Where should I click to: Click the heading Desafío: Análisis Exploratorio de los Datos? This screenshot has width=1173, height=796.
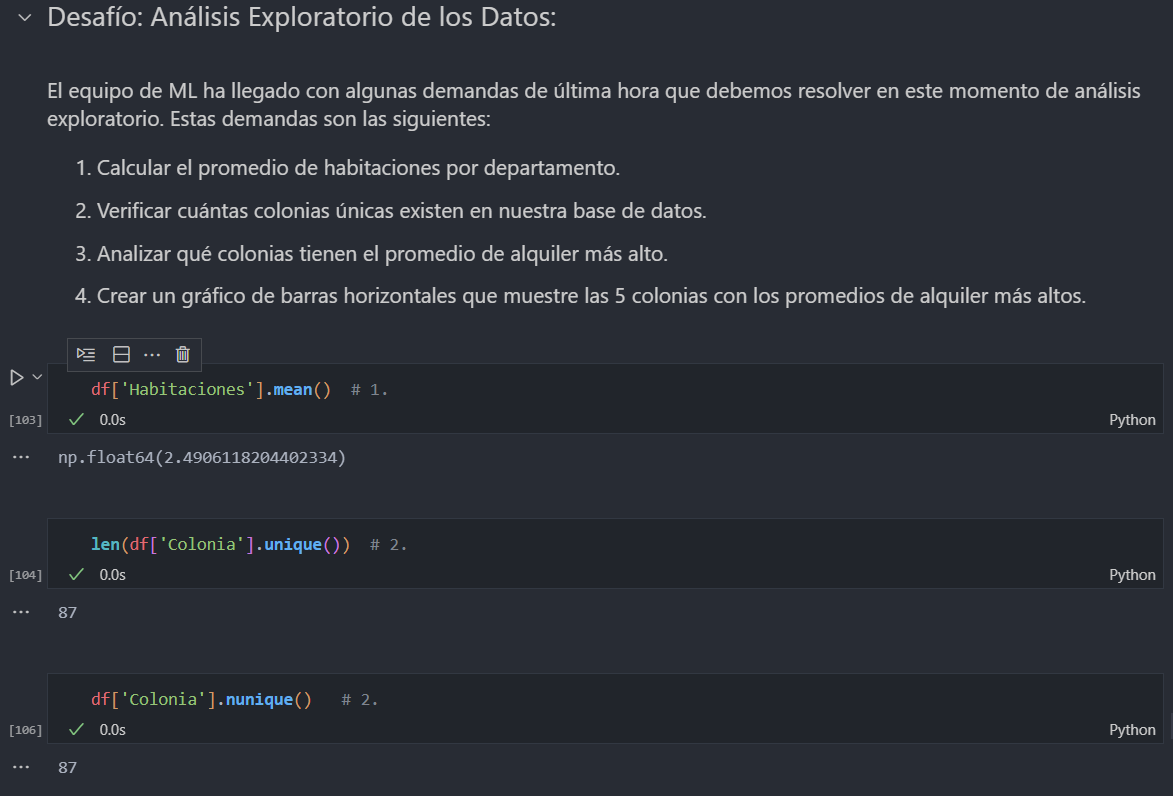[x=301, y=17]
